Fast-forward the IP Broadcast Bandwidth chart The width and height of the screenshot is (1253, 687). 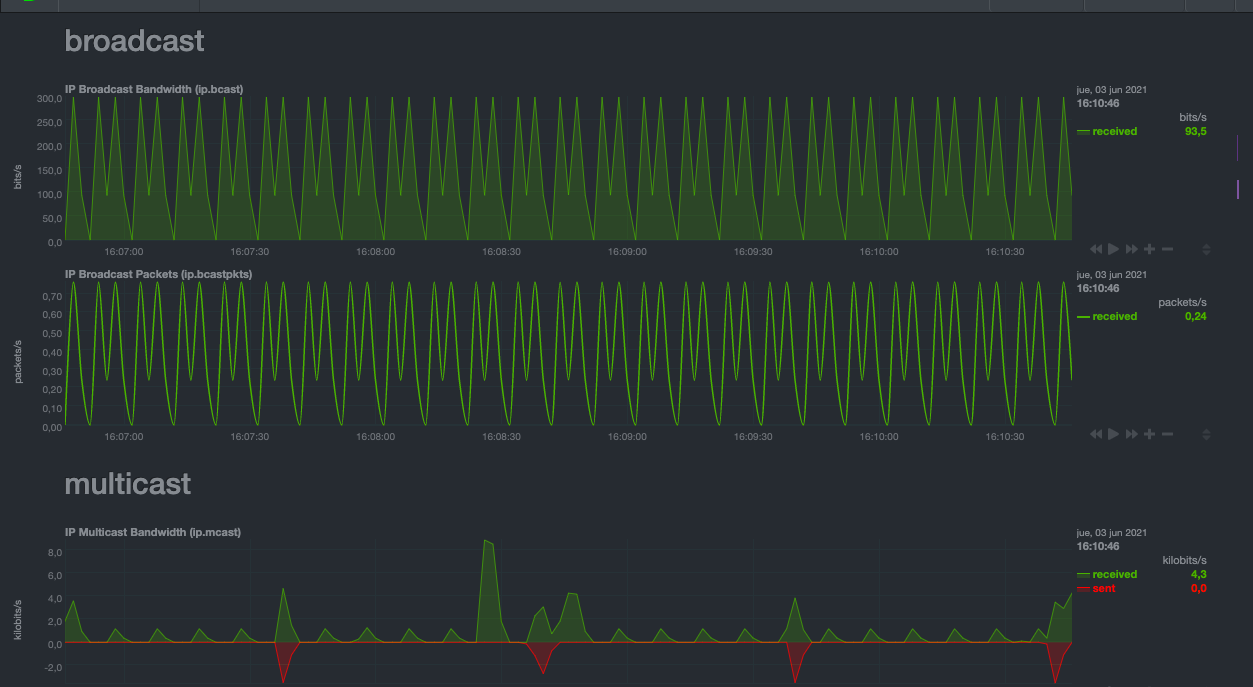(x=1132, y=249)
